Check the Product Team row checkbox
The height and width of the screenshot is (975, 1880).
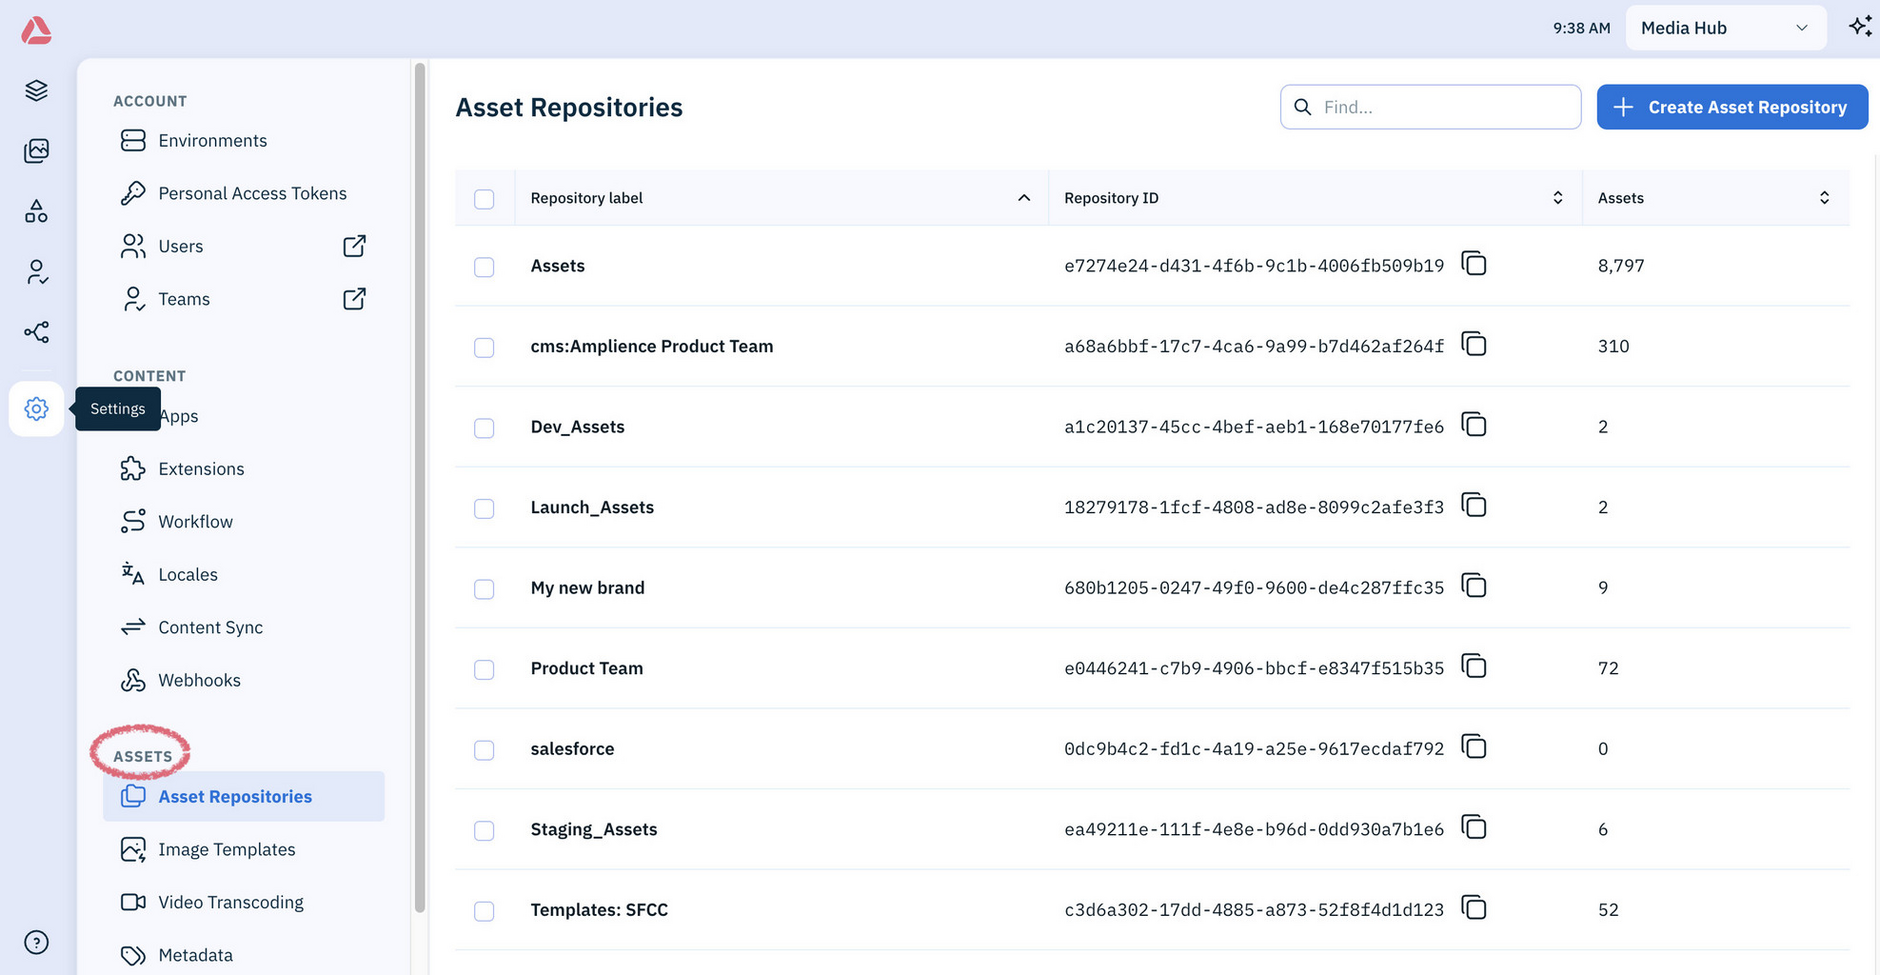tap(484, 669)
